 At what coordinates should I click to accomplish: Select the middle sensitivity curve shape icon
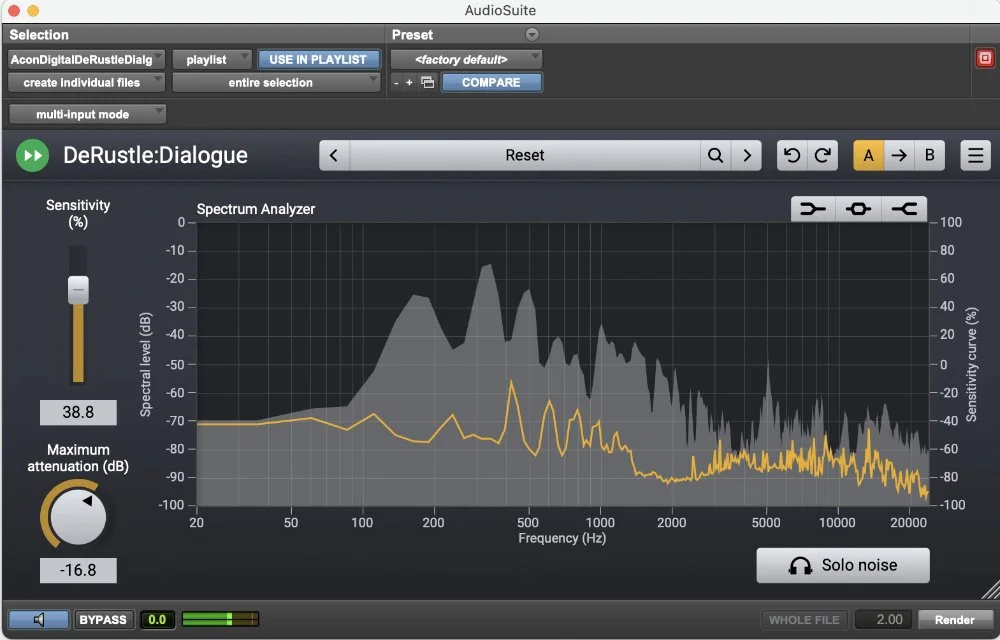[x=858, y=209]
